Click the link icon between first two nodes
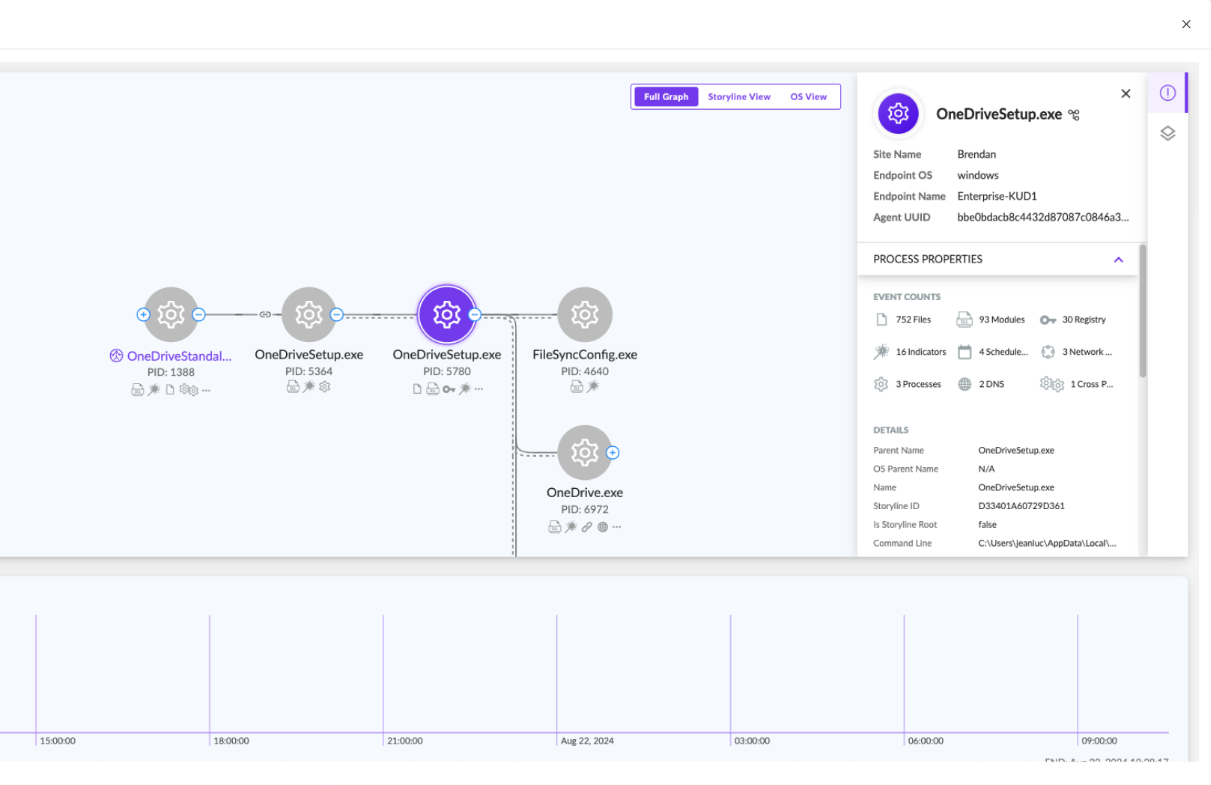Screen dimensions: 1211x785 pos(265,314)
